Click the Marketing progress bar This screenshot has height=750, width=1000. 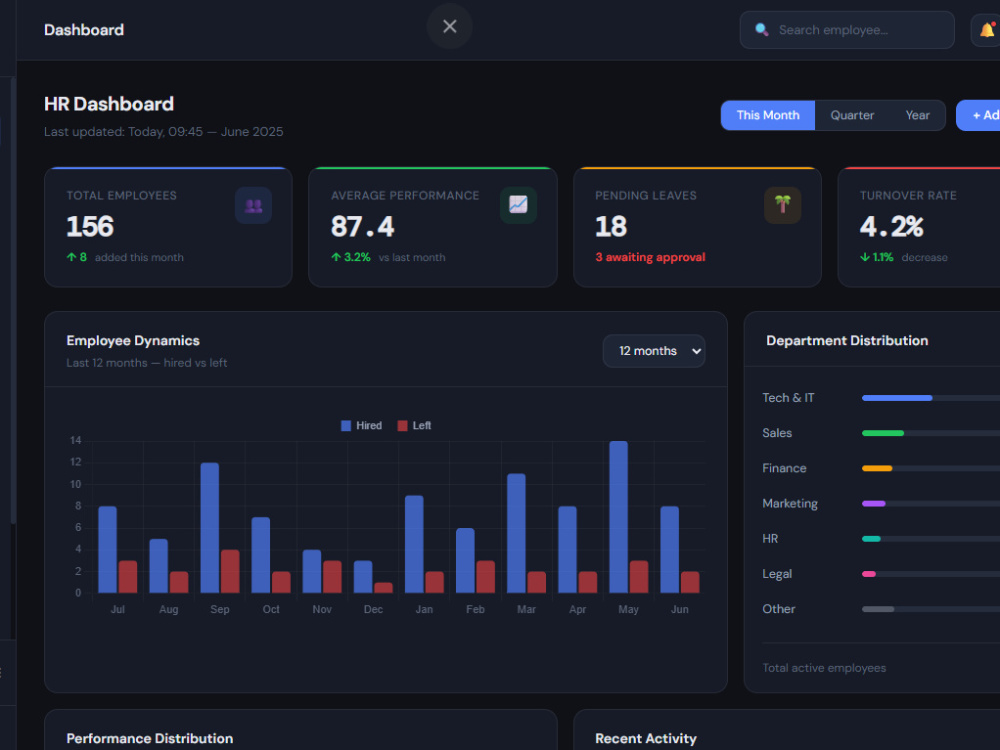click(x=931, y=504)
